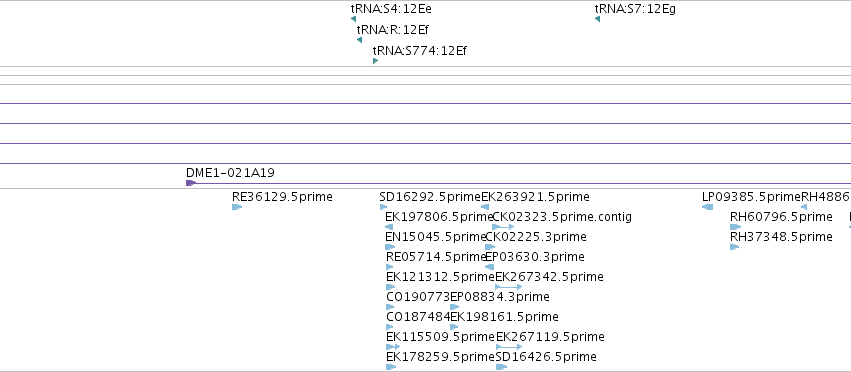Click the EK178259.5prime text label
Viewport: 851px width, 372px height.
(440, 357)
